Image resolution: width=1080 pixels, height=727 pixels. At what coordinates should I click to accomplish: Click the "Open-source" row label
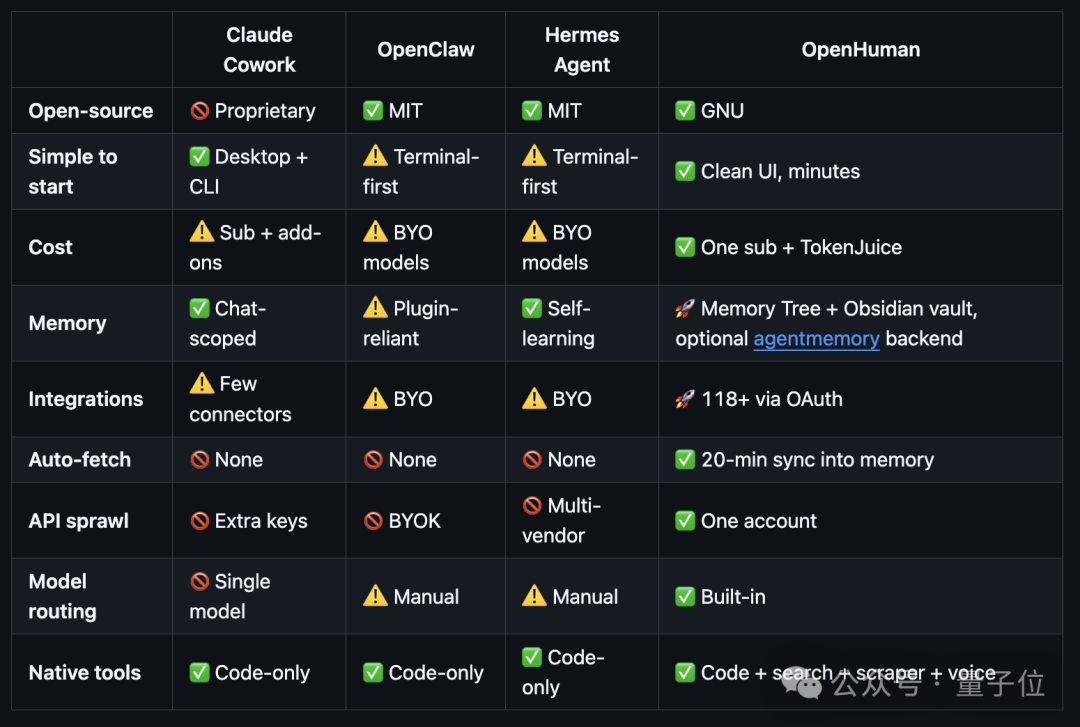pos(91,110)
